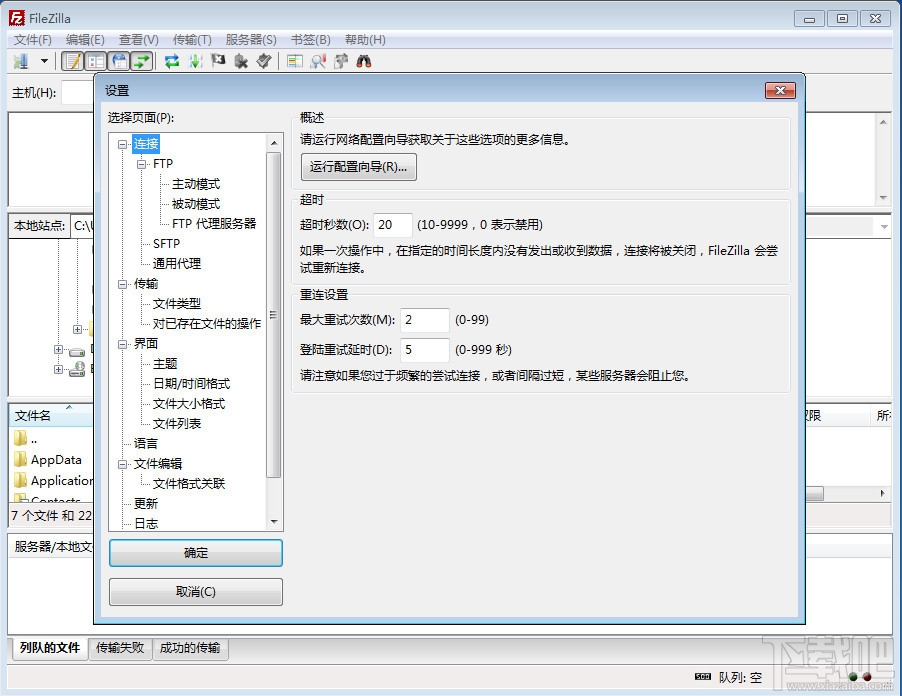902x696 pixels.
Task: Open the Site Manager dropdown arrow
Action: [43, 61]
